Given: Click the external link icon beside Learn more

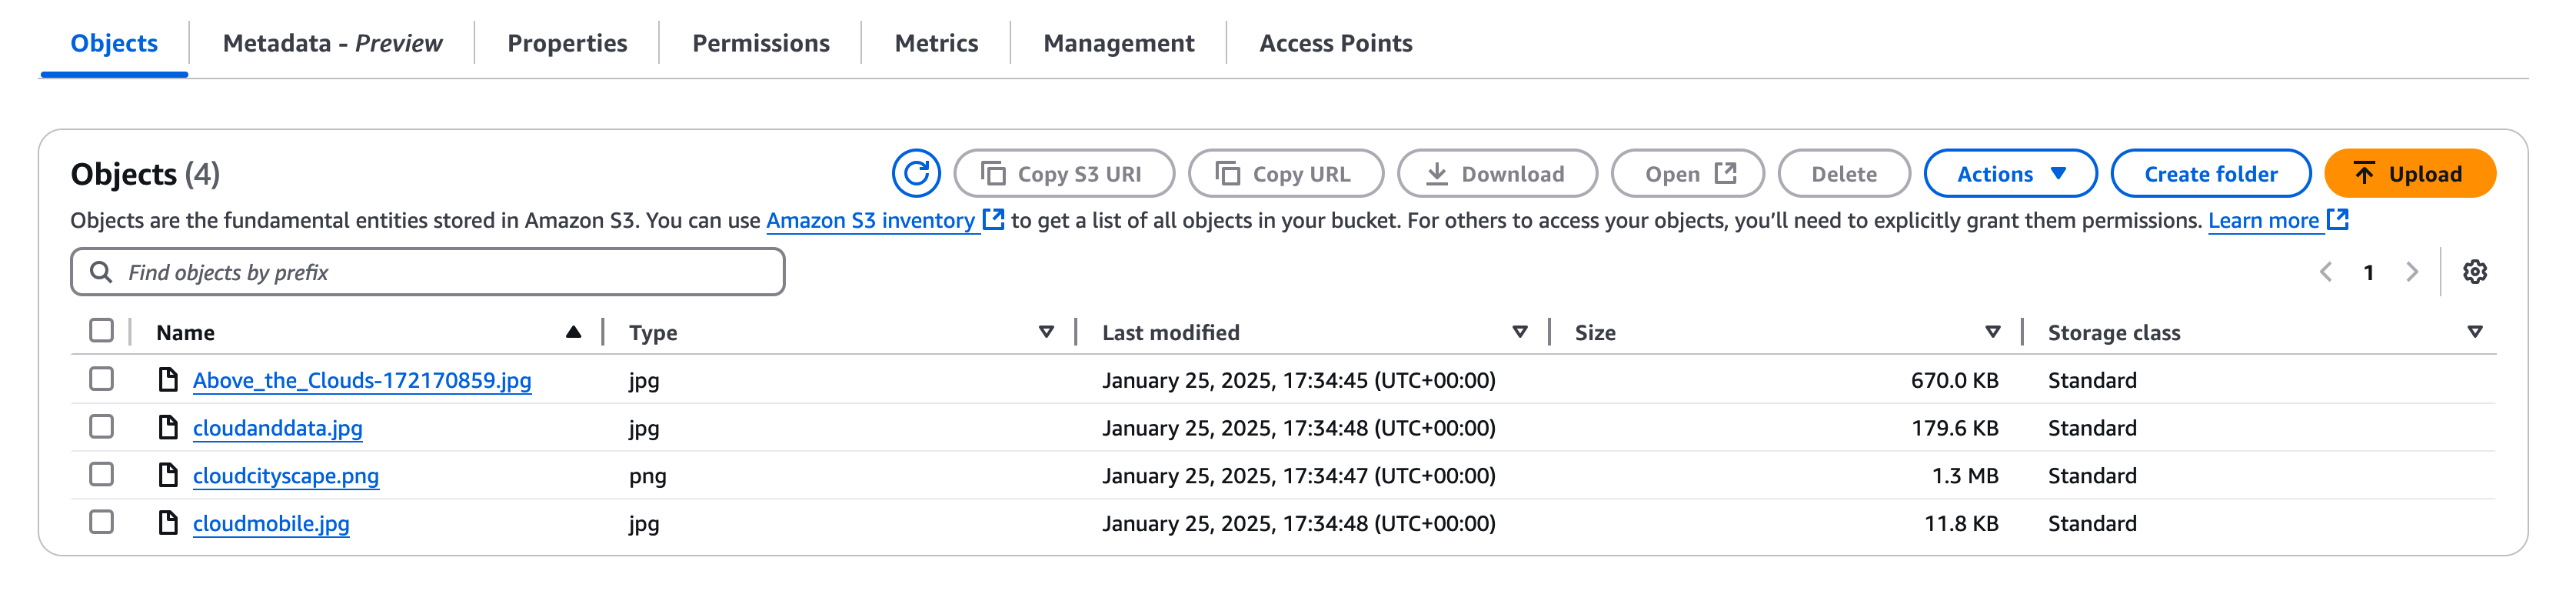Looking at the screenshot, I should (2337, 220).
